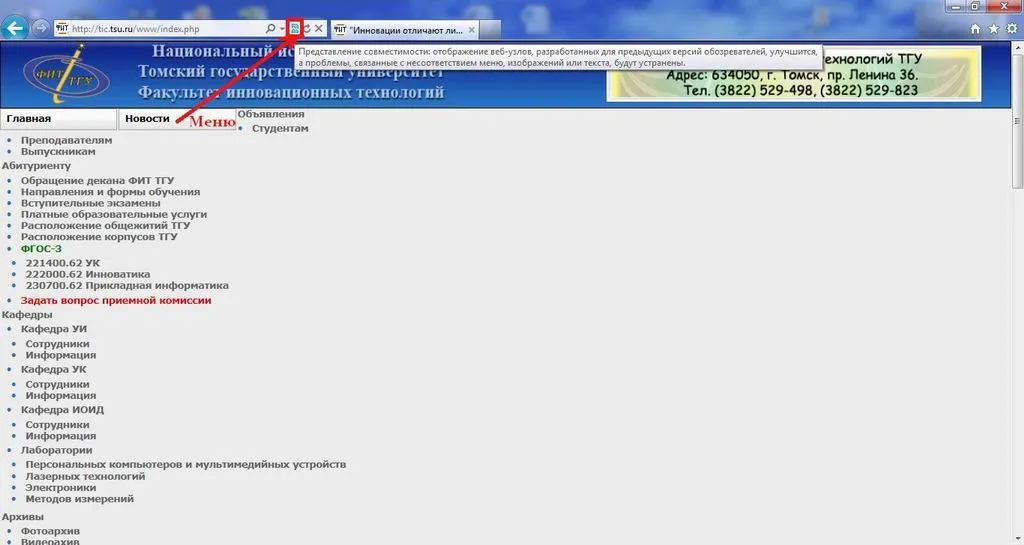Open the 221400.62 УК link

pos(63,263)
